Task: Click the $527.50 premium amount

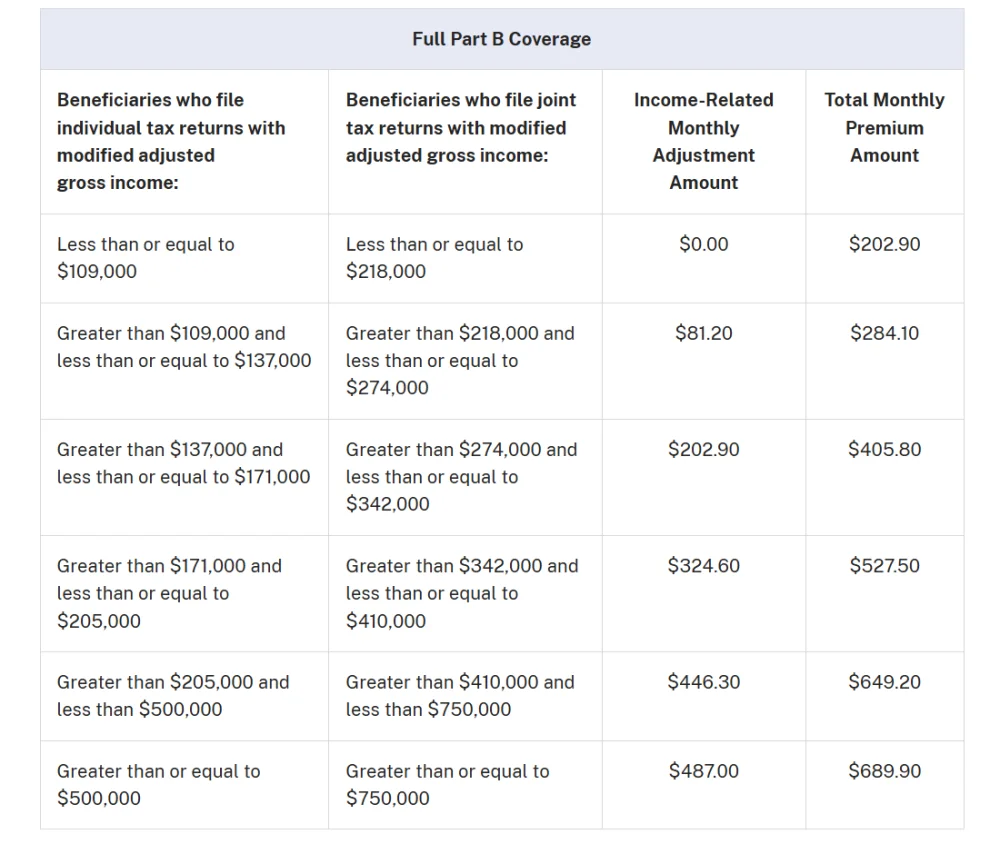Action: [884, 565]
